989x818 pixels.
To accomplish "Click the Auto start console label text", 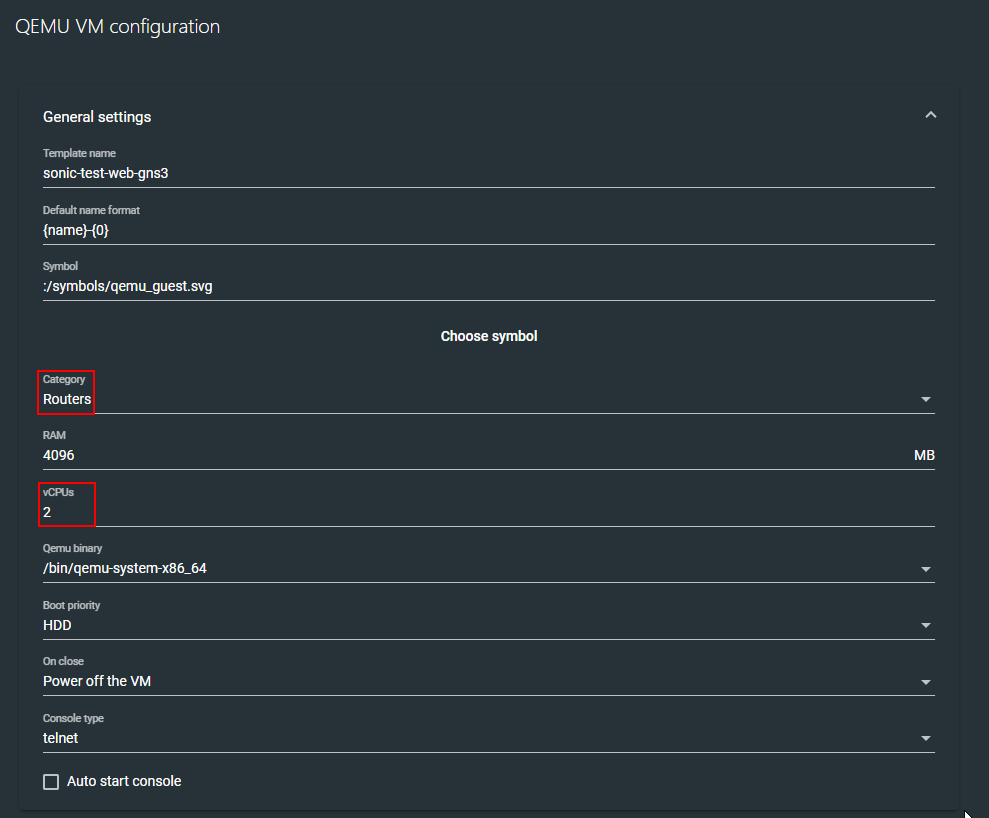I will (124, 781).
